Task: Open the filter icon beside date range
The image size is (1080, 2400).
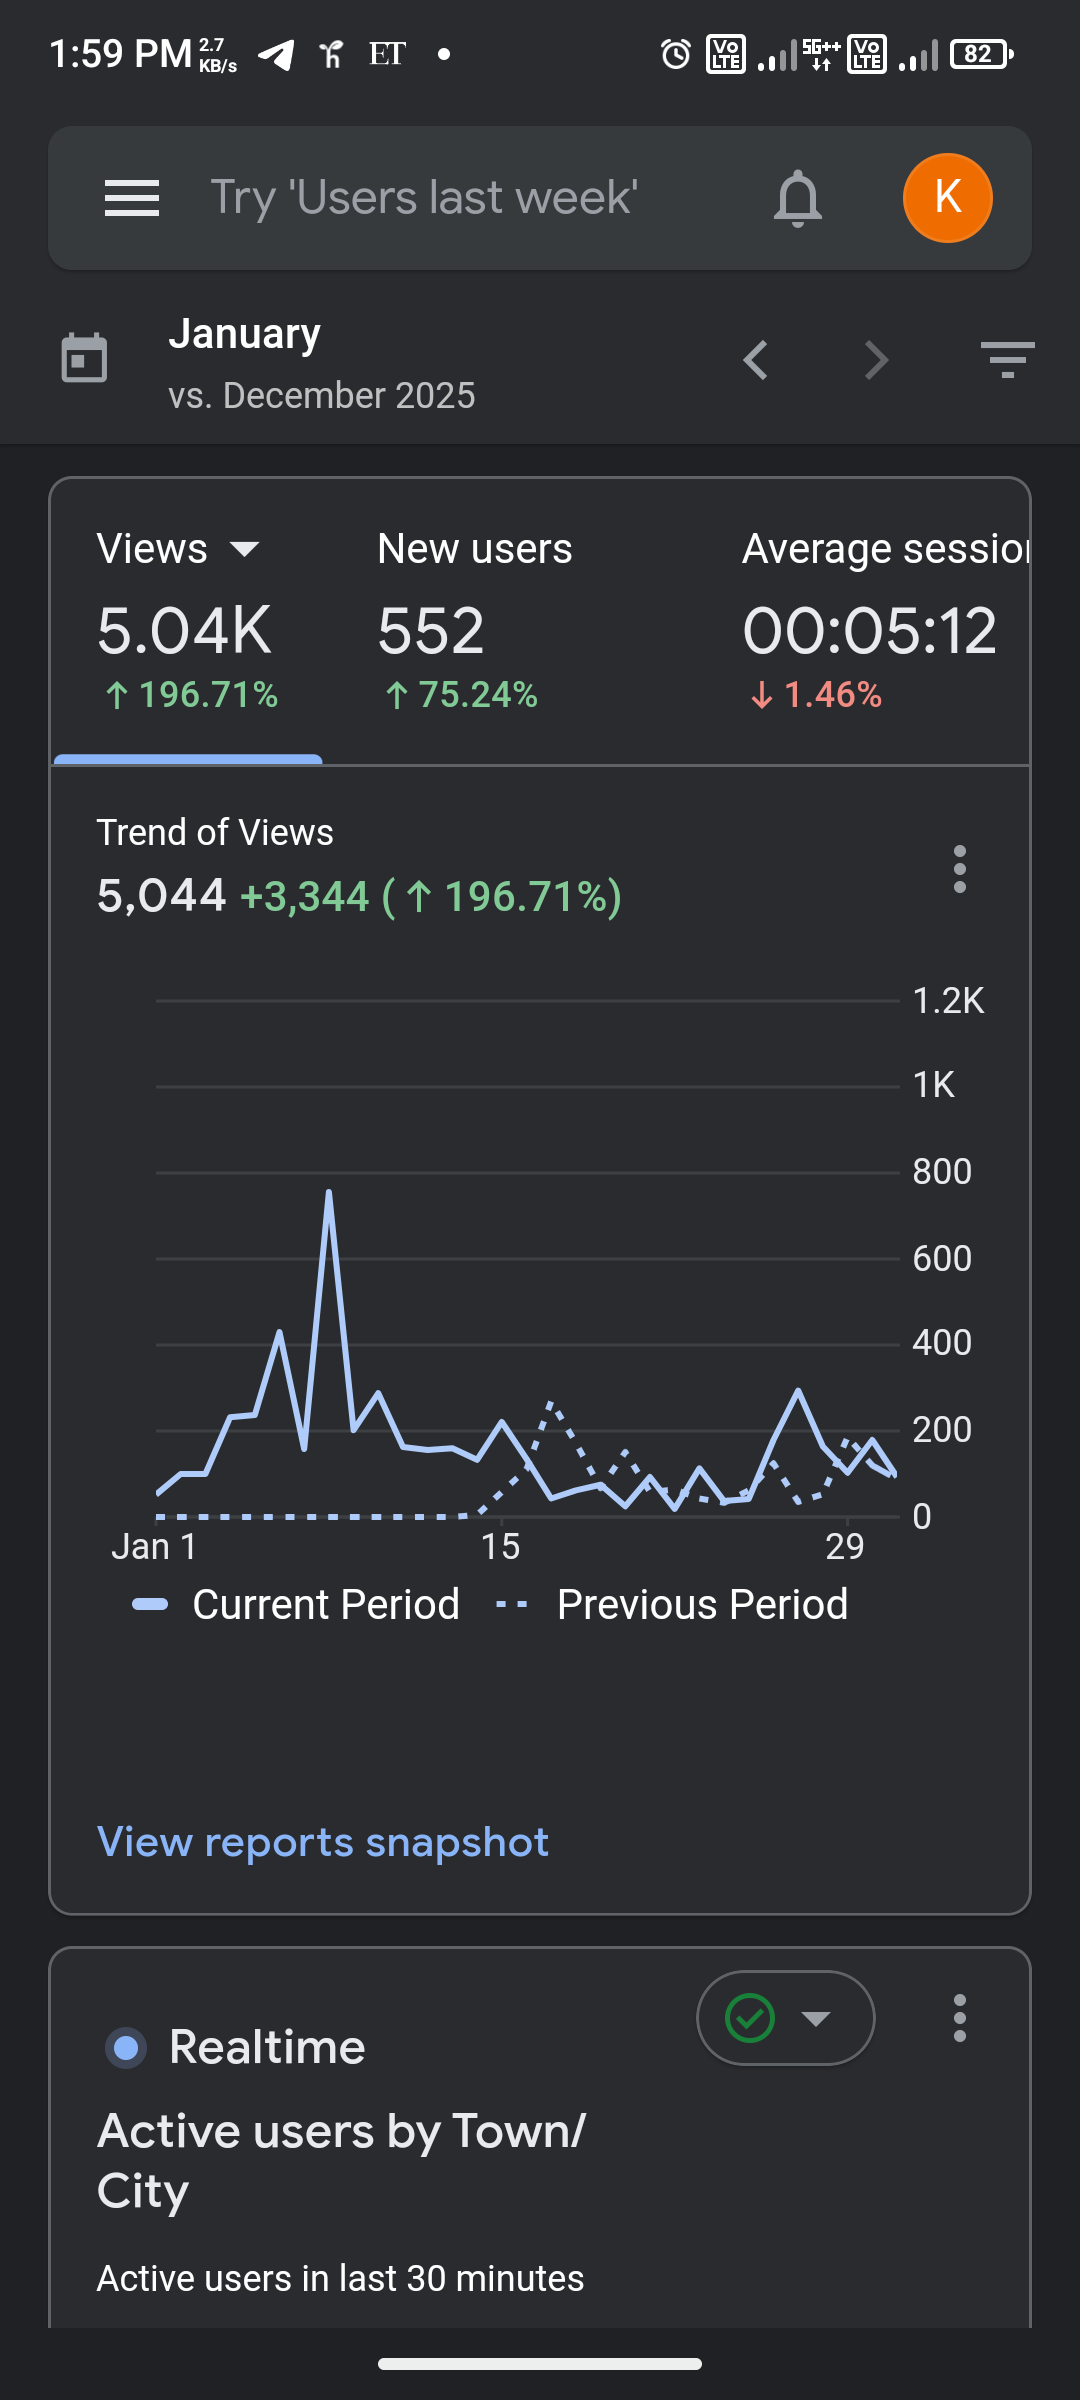Action: pyautogui.click(x=1007, y=360)
